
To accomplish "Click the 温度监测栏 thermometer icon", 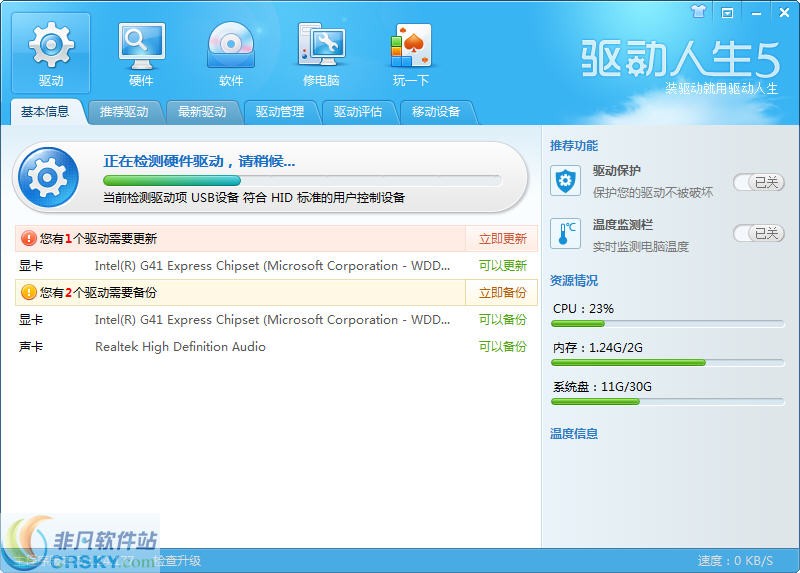I will point(565,233).
